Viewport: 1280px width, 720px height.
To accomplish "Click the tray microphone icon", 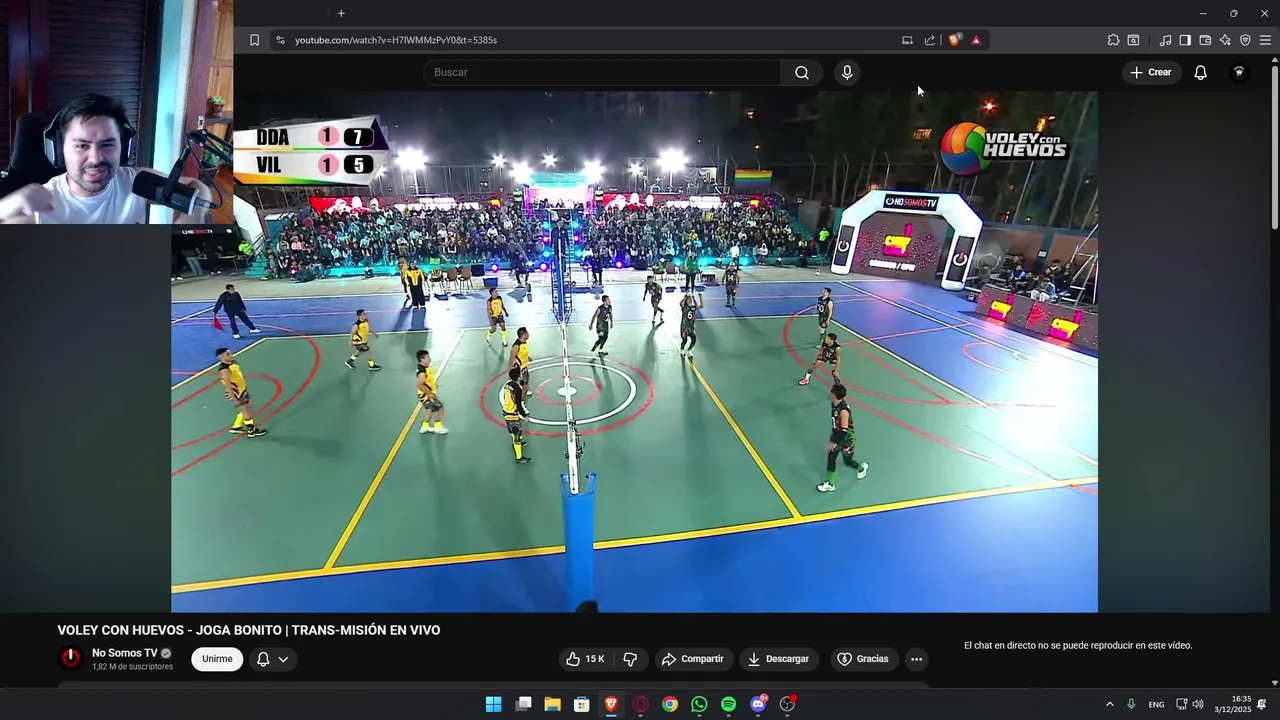I will [1131, 704].
